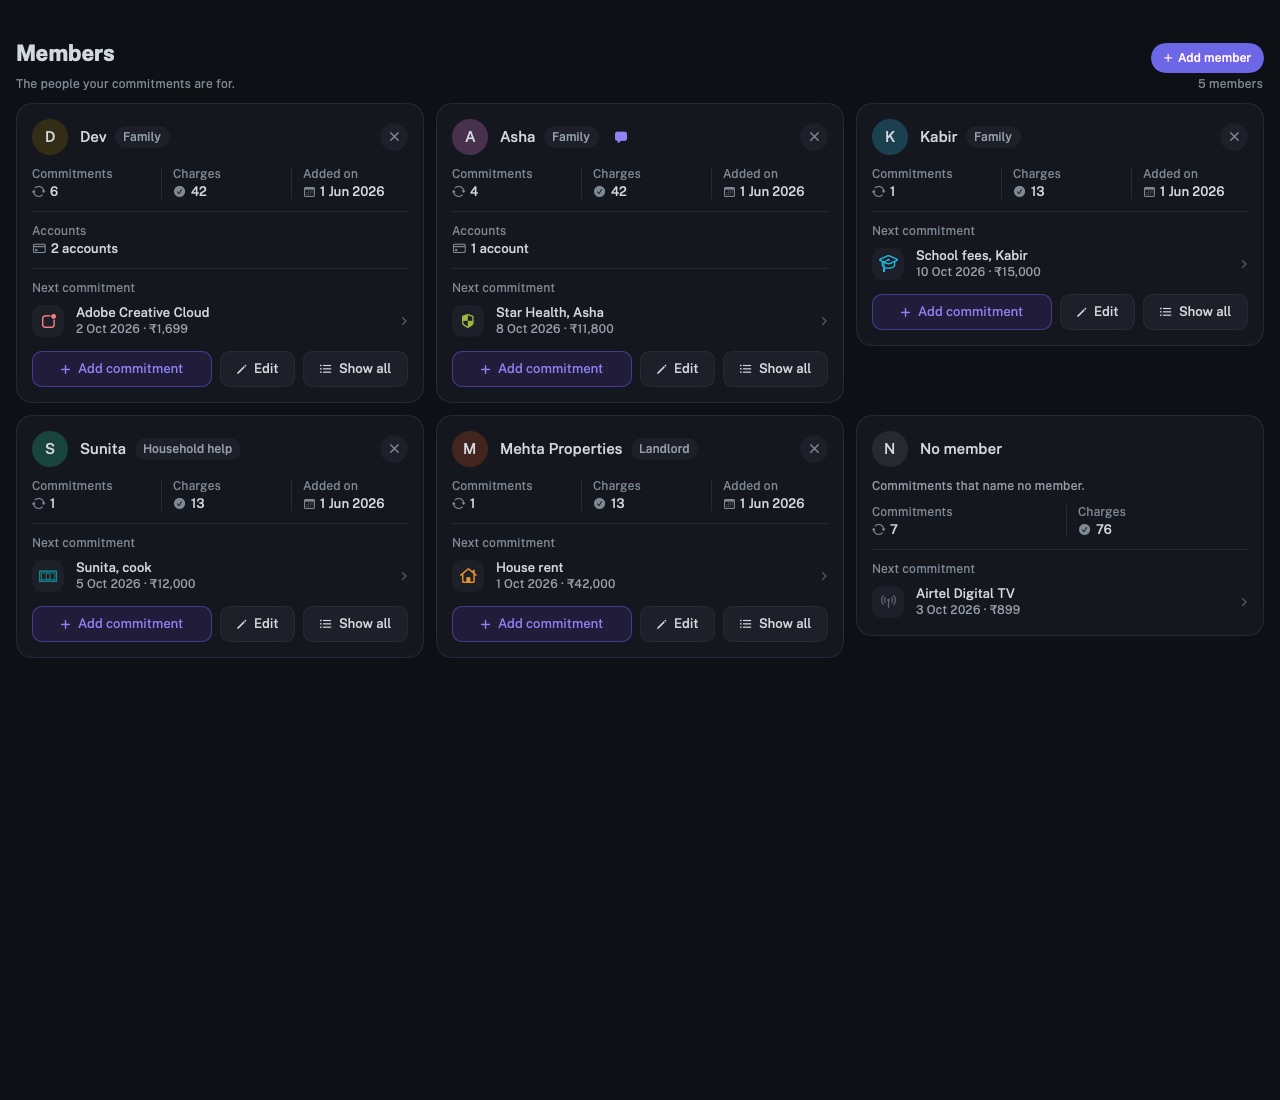Click the School fees graduation cap icon

(x=888, y=264)
